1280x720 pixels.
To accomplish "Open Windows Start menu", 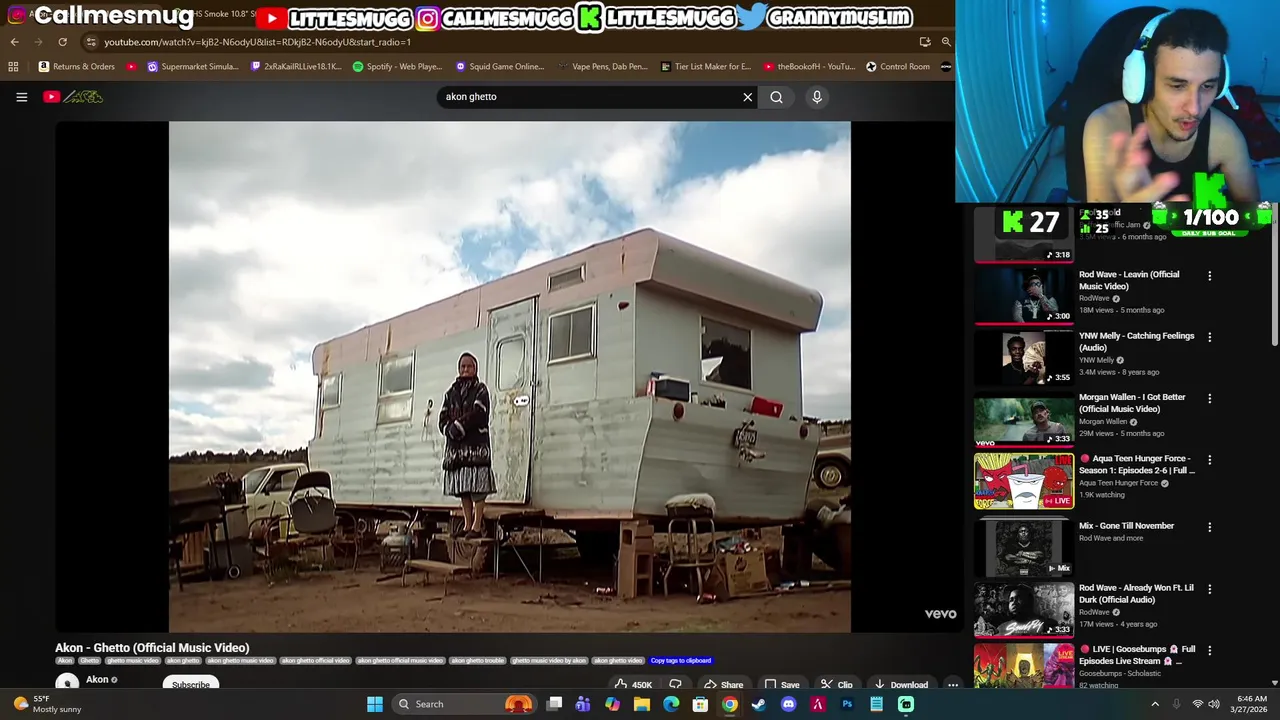I will pos(374,704).
